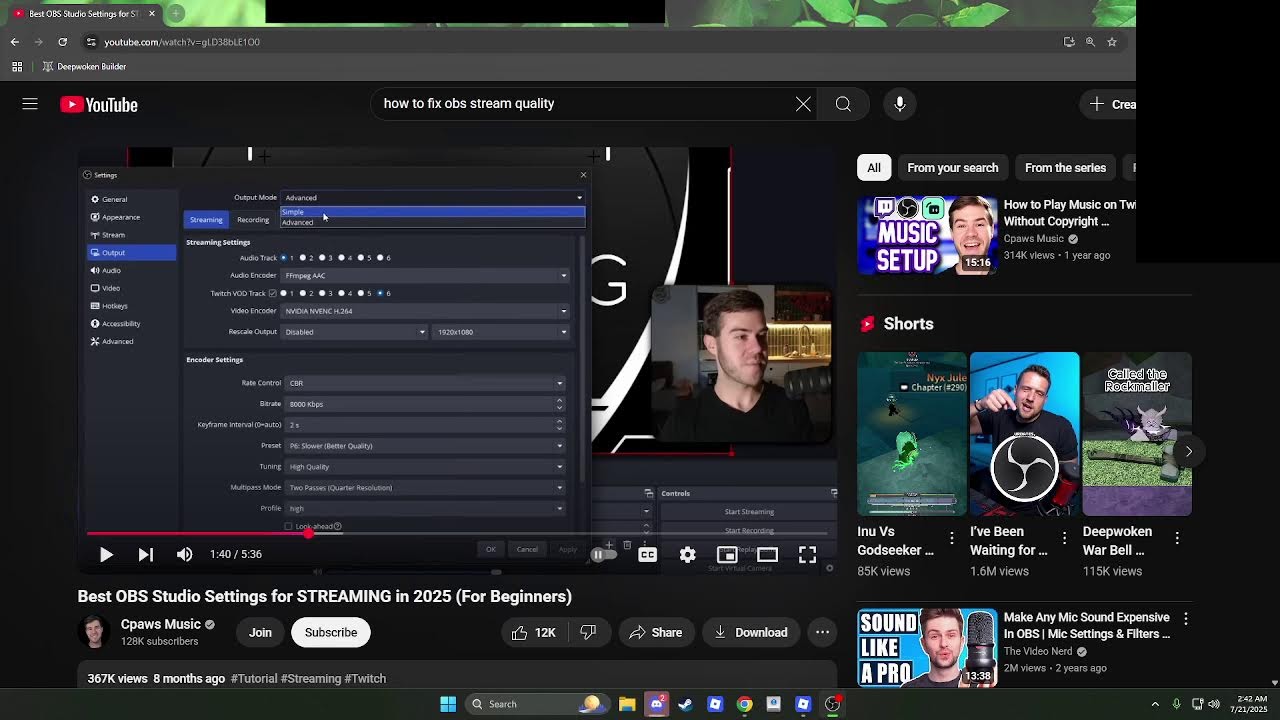Toggle closed captions CC button
This screenshot has width=1280, height=720.
click(648, 554)
